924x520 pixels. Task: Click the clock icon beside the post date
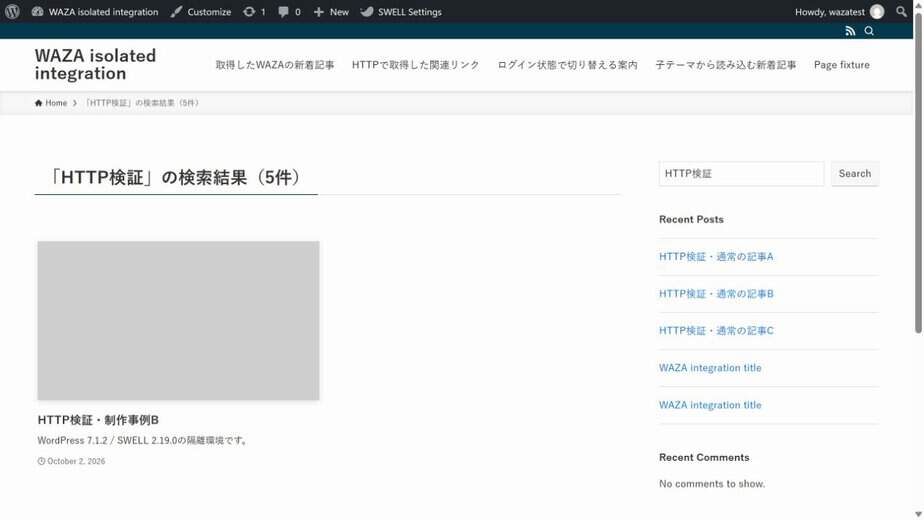click(41, 461)
